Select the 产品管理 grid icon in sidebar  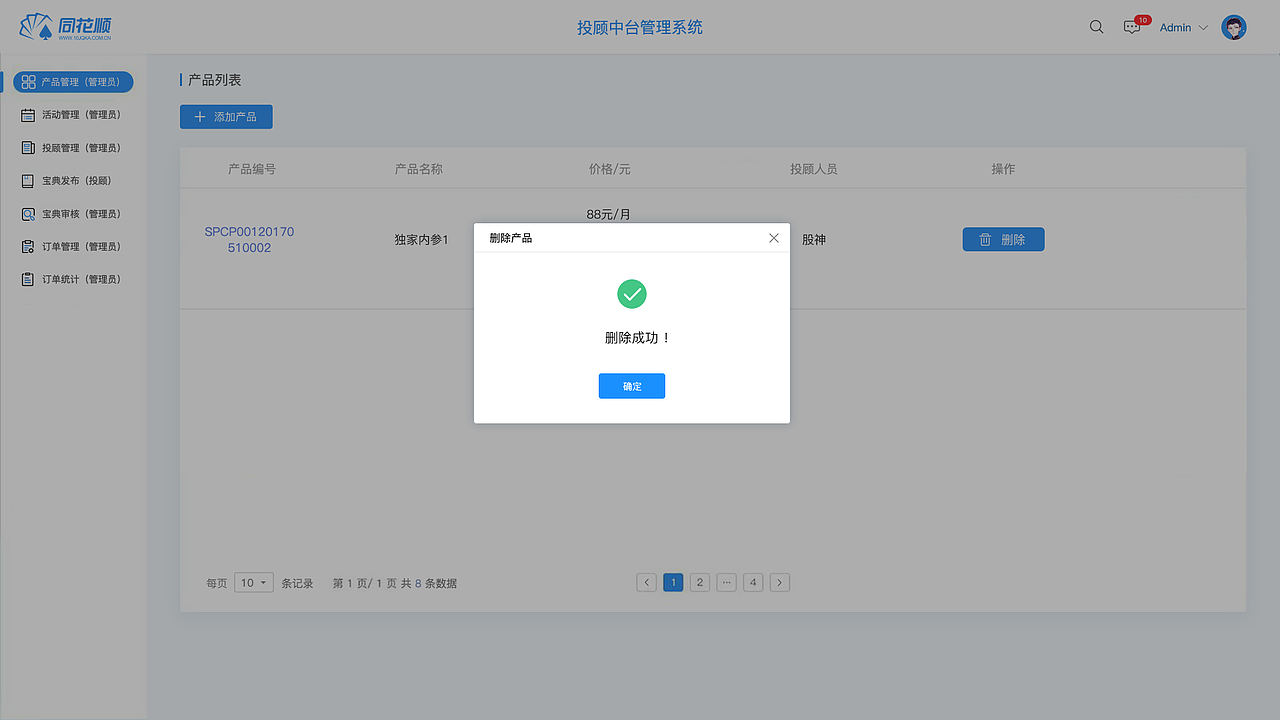click(27, 82)
